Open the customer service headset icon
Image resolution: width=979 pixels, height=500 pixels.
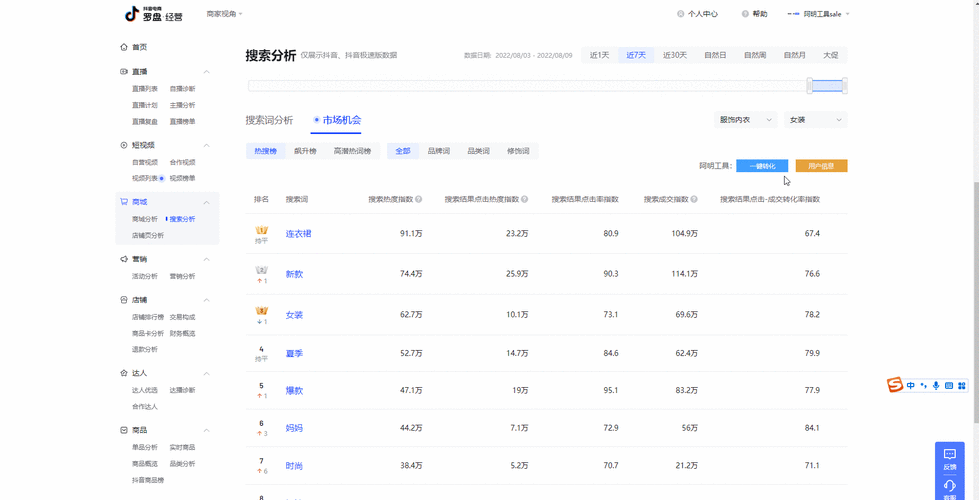950,485
